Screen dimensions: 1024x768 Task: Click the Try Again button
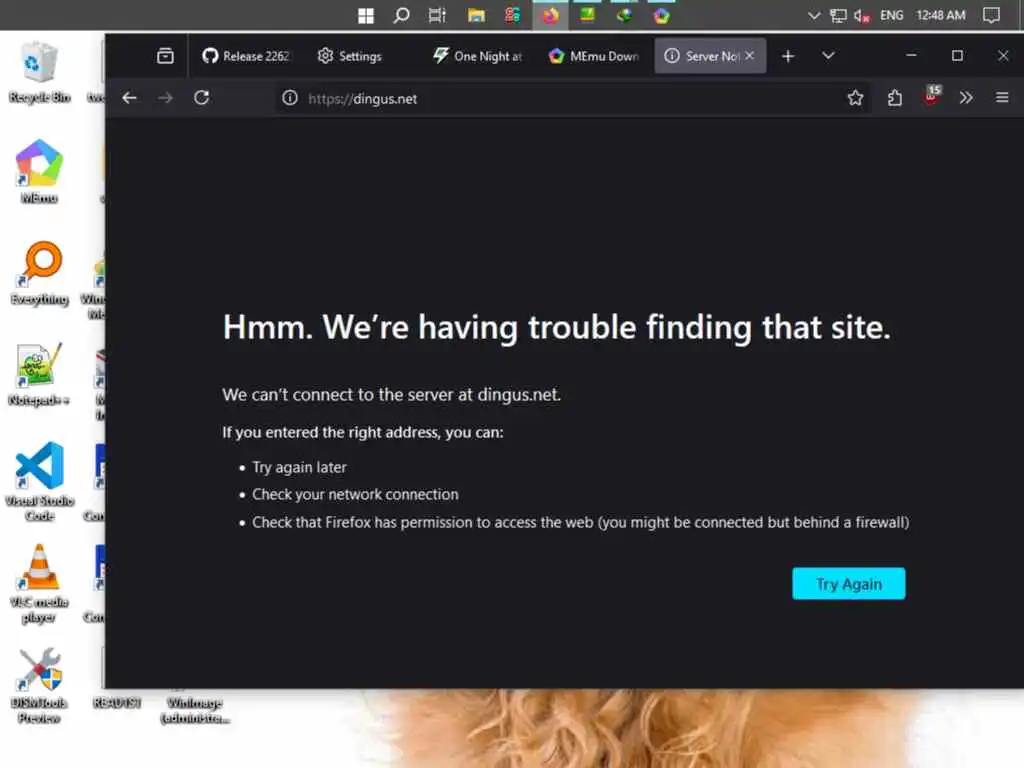click(x=848, y=584)
